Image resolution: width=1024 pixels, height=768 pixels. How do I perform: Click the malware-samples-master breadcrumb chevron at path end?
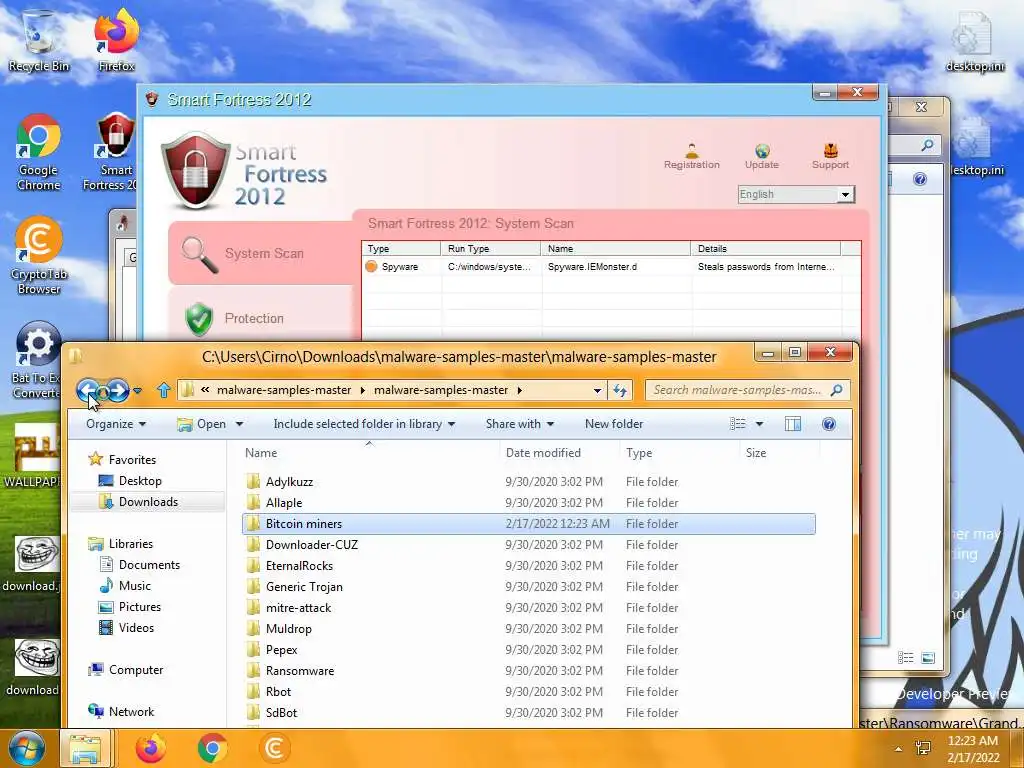point(520,391)
